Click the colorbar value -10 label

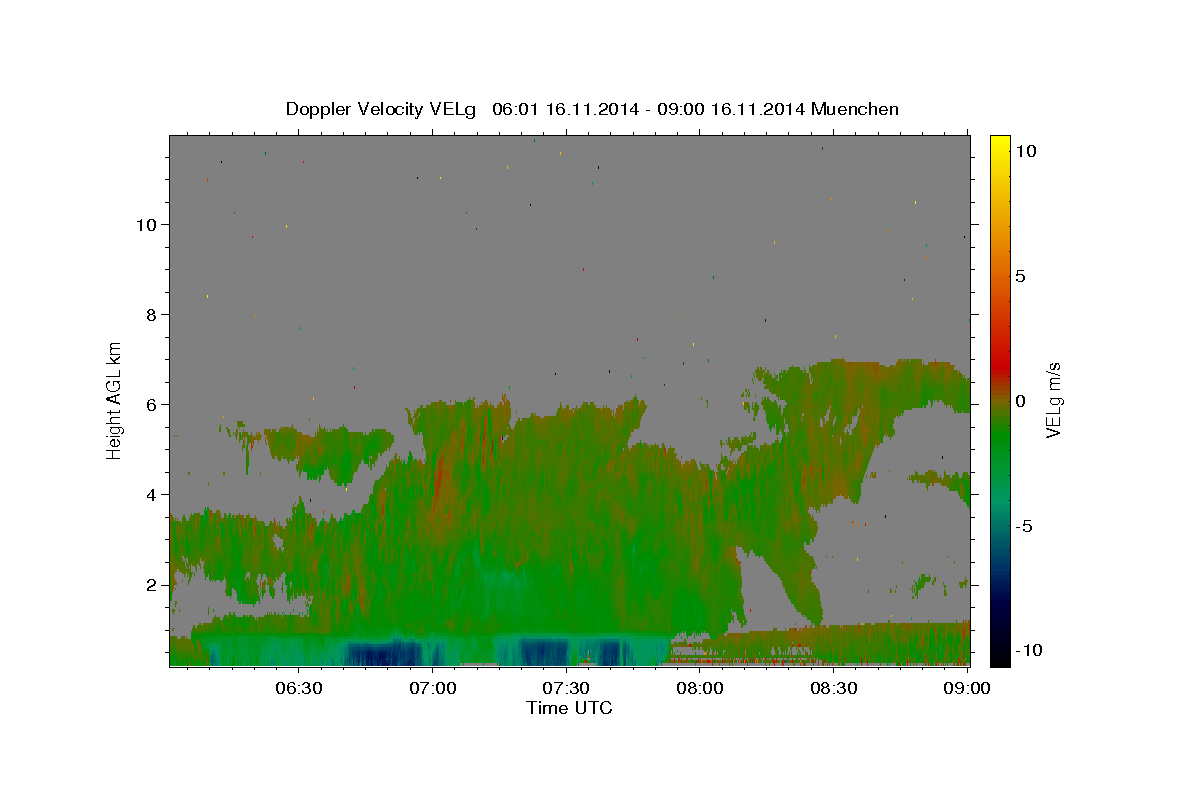[x=1029, y=651]
